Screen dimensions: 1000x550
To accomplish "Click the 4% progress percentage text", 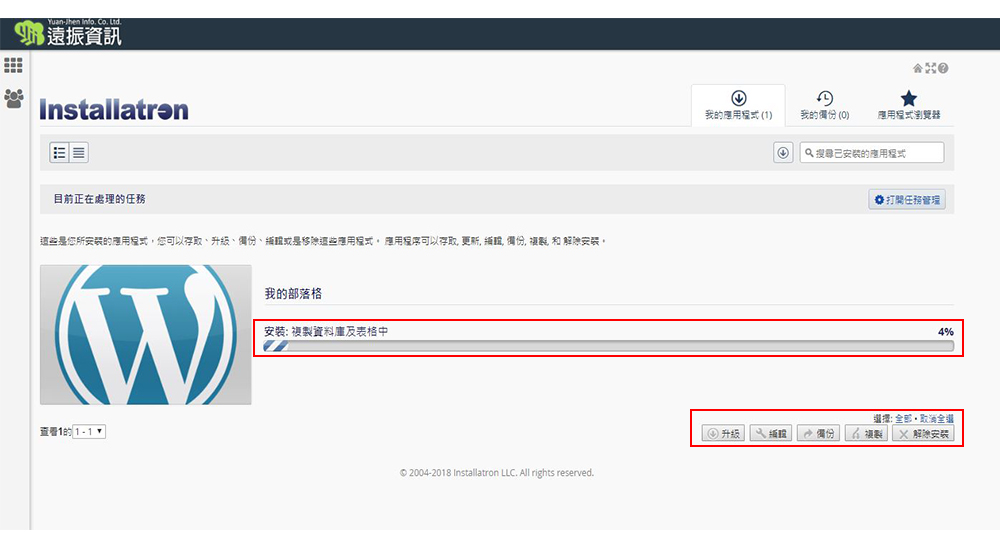I will 945,332.
